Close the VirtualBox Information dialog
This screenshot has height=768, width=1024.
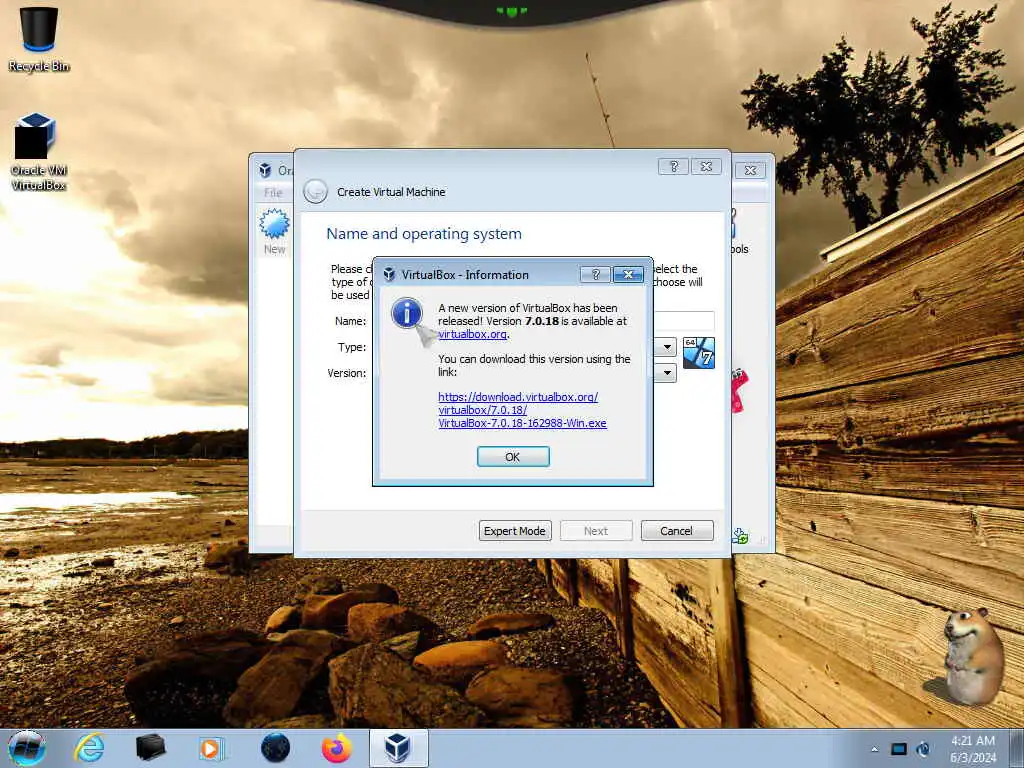(x=628, y=275)
